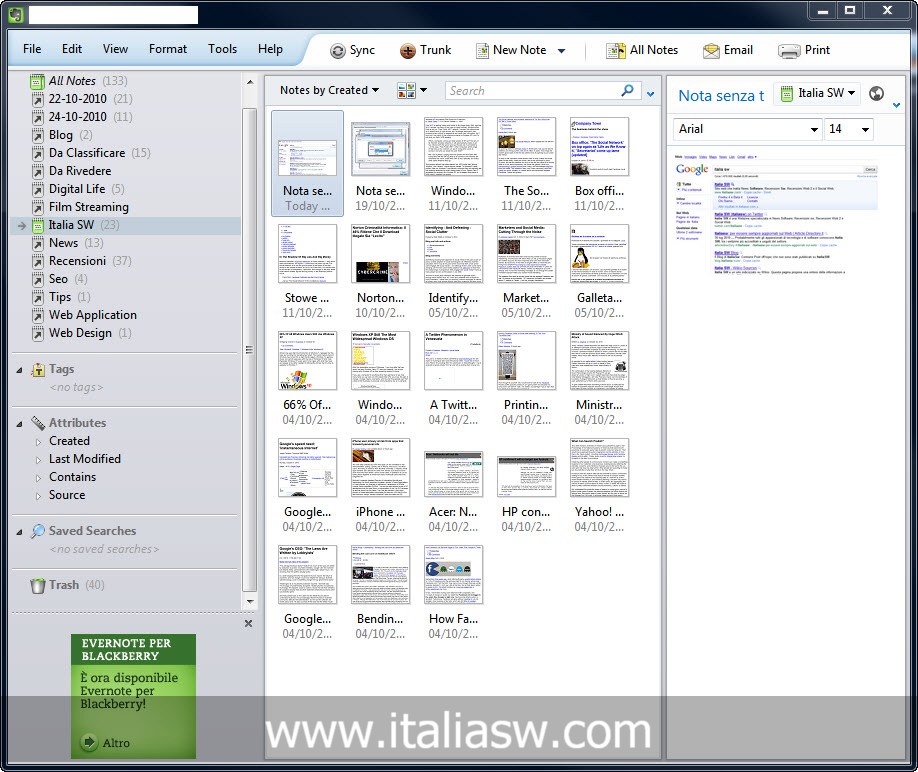Collapse the Tags section
Viewport: 918px width, 772px height.
click(19, 370)
